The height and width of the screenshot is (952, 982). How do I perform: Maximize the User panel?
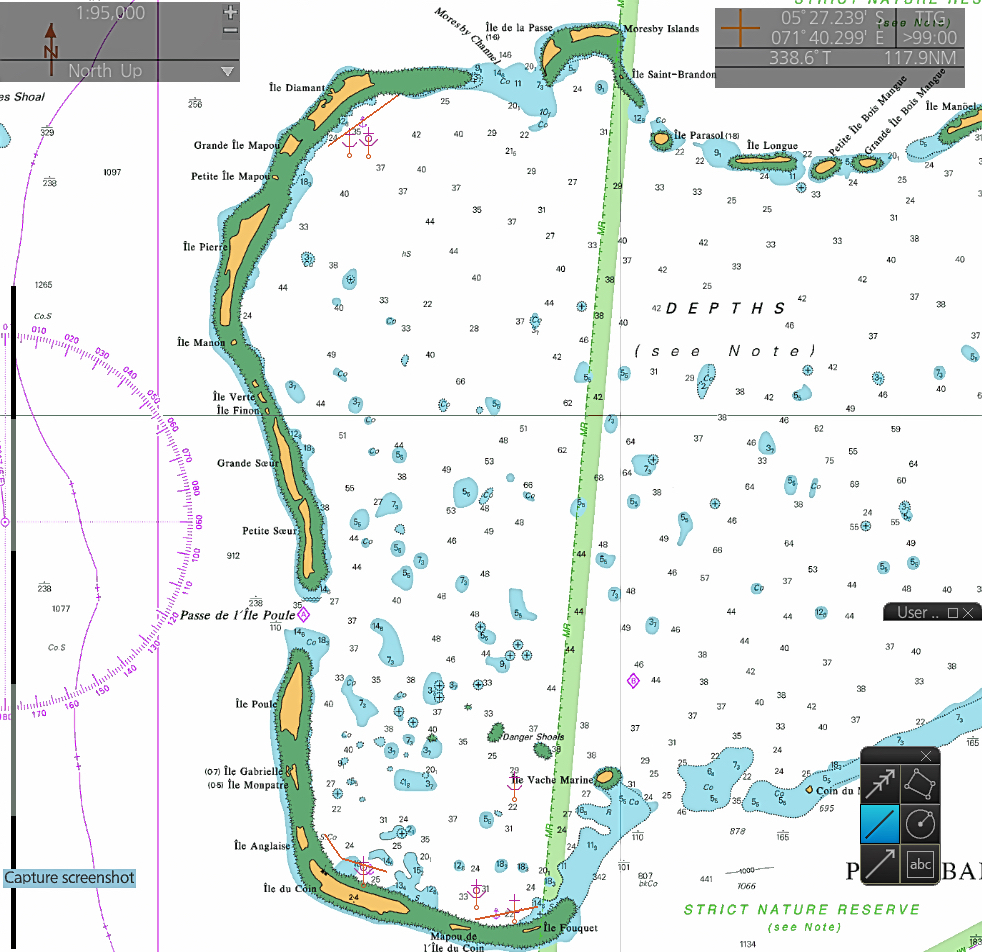click(953, 613)
